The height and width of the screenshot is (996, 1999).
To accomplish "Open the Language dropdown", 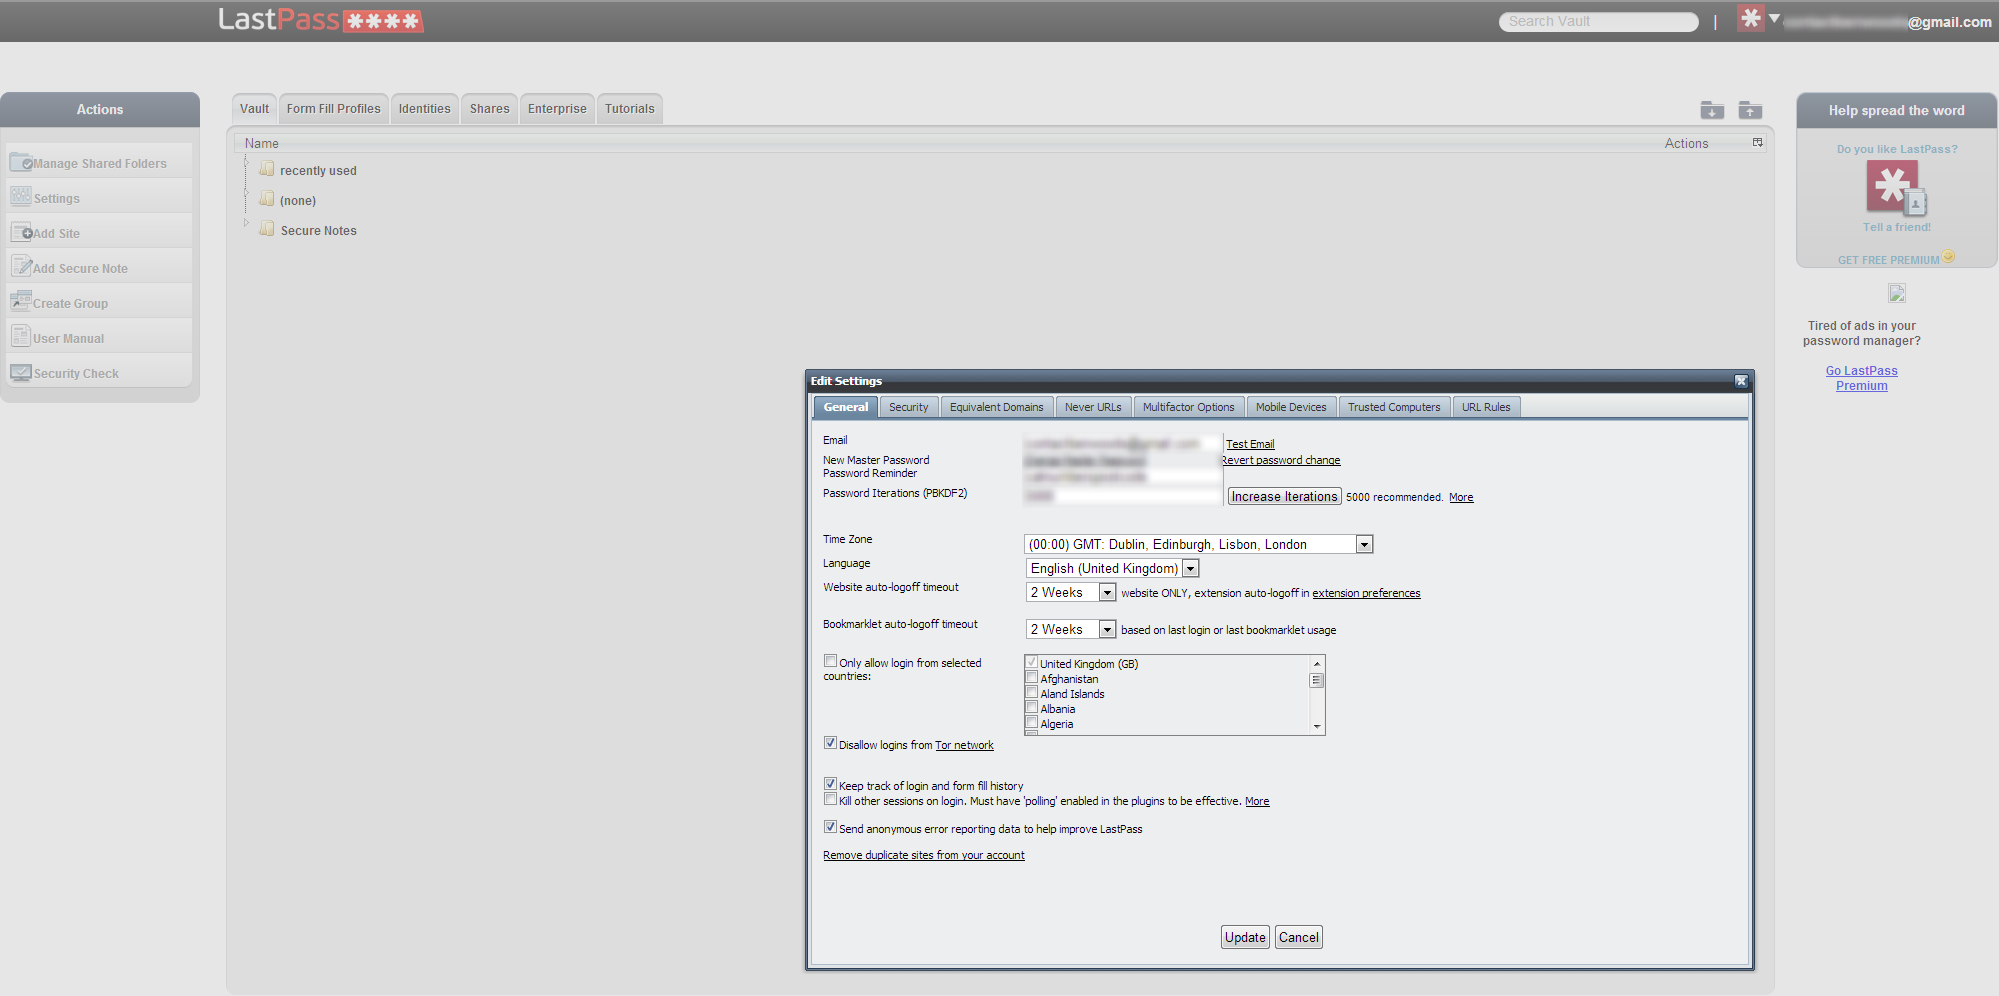I will pos(1112,568).
